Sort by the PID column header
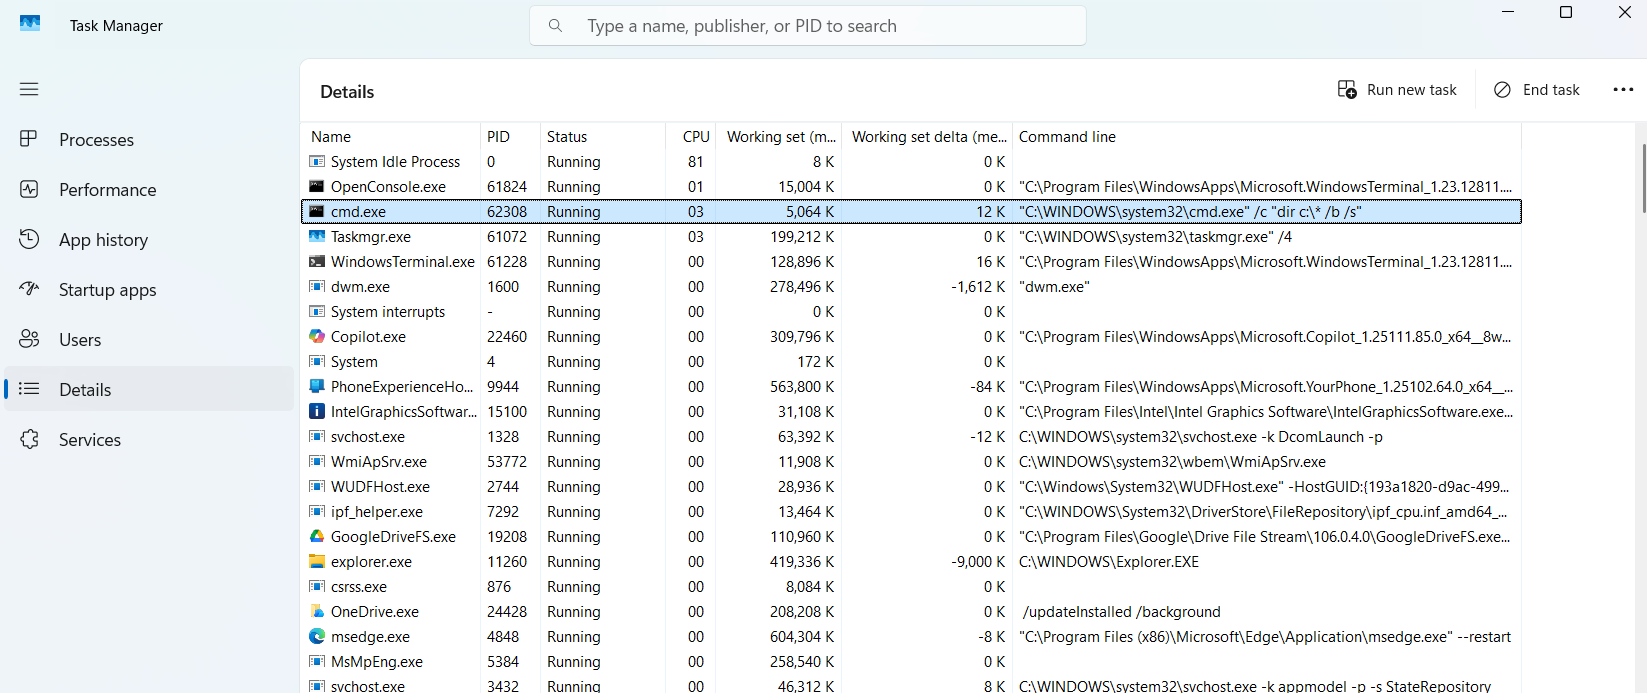Image resolution: width=1647 pixels, height=693 pixels. pos(510,137)
